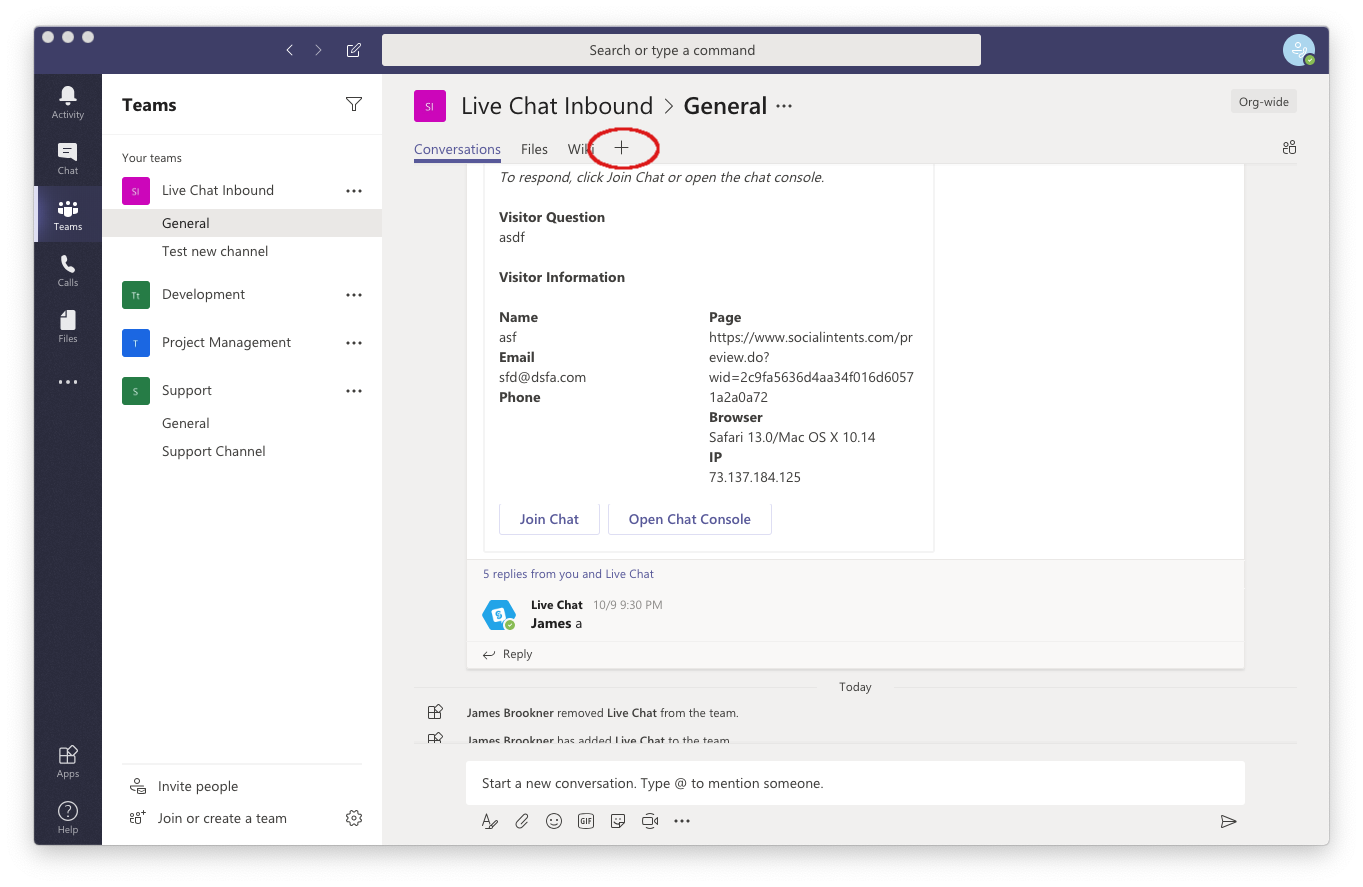The width and height of the screenshot is (1363, 887).
Task: Open General channel header ellipsis menu
Action: (x=784, y=106)
